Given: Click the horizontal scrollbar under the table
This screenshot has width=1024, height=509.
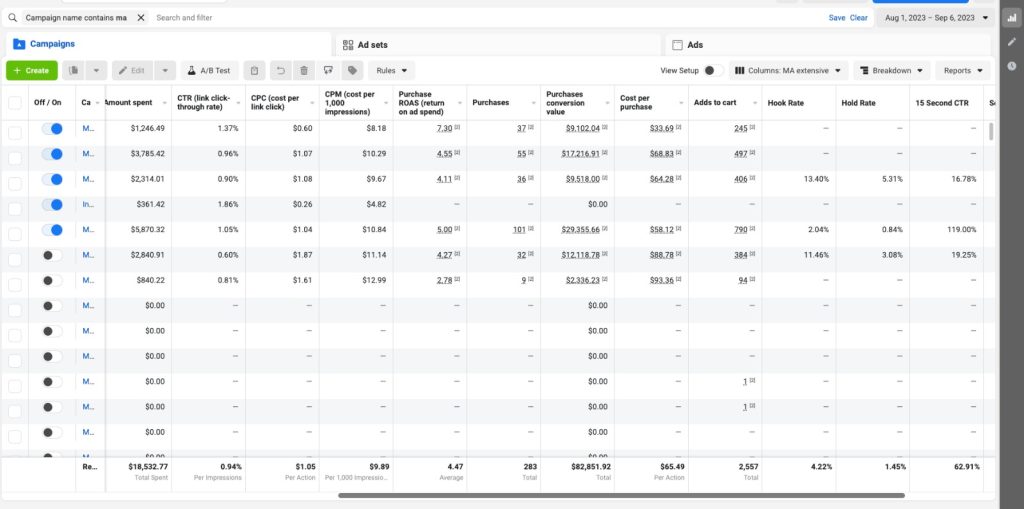Looking at the screenshot, I should click(620, 495).
